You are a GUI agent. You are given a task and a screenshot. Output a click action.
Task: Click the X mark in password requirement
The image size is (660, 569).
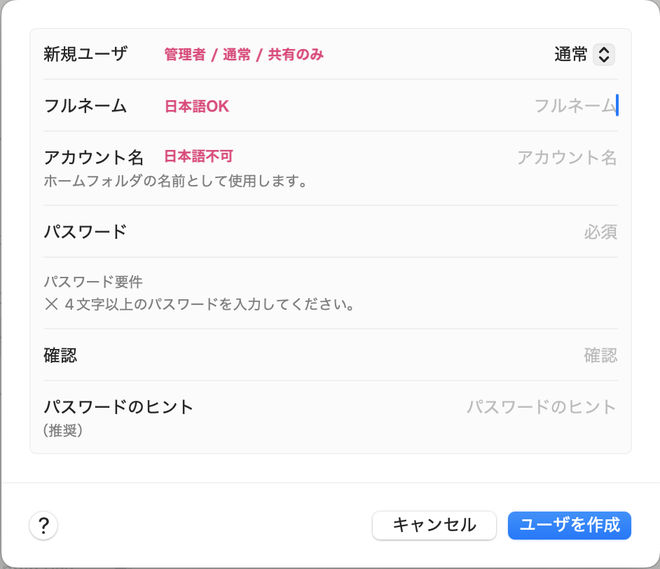coord(50,304)
